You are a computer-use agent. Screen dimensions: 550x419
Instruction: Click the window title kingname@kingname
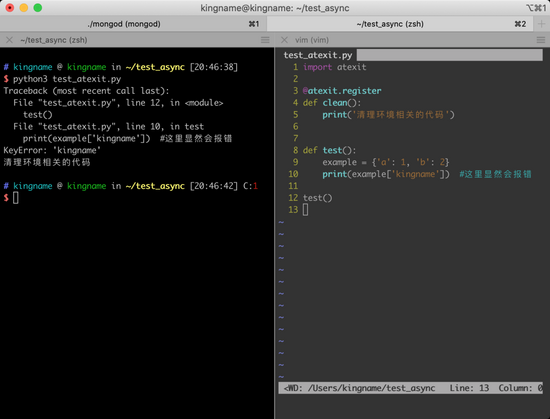point(275,8)
